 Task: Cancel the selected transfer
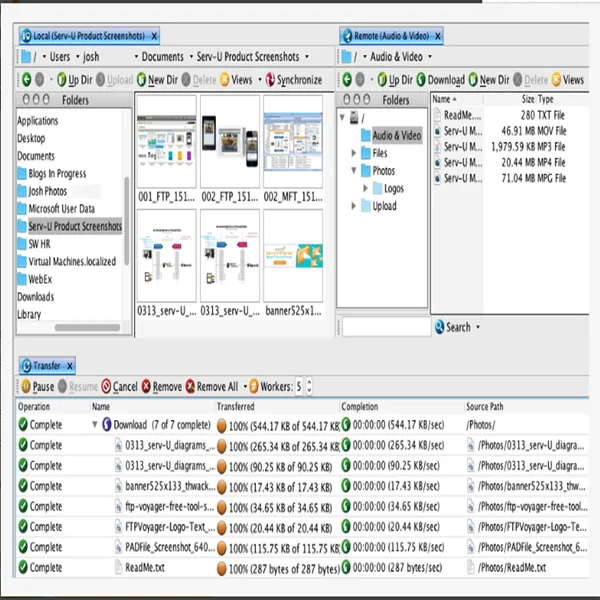[x=119, y=386]
